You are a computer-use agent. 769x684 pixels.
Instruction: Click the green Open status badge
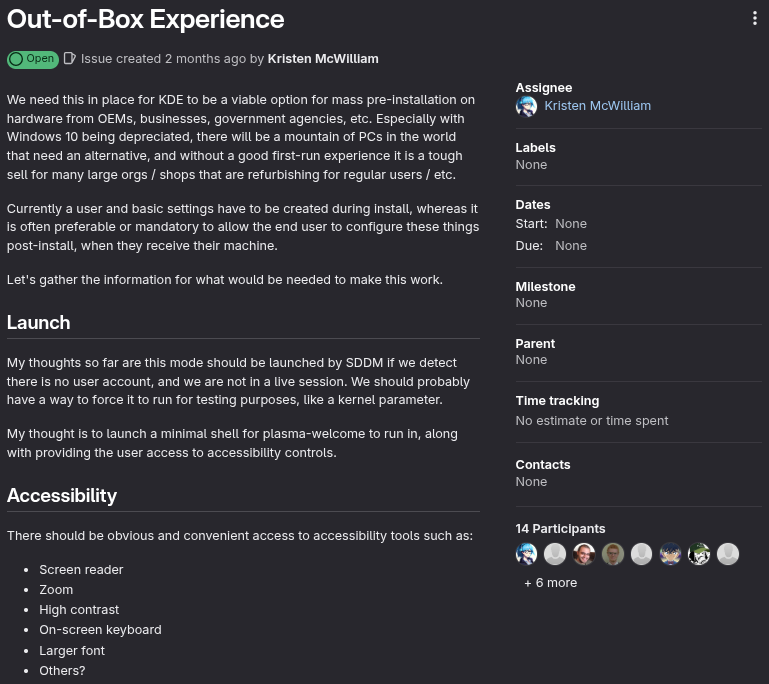(x=33, y=59)
